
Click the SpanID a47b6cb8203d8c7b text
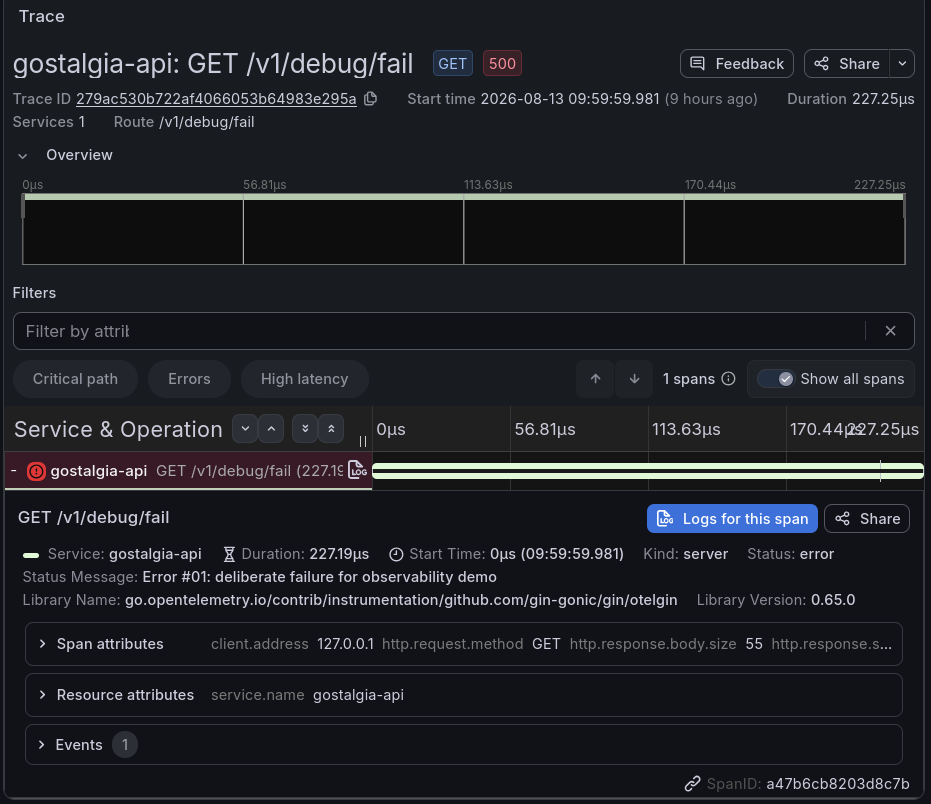coord(838,784)
